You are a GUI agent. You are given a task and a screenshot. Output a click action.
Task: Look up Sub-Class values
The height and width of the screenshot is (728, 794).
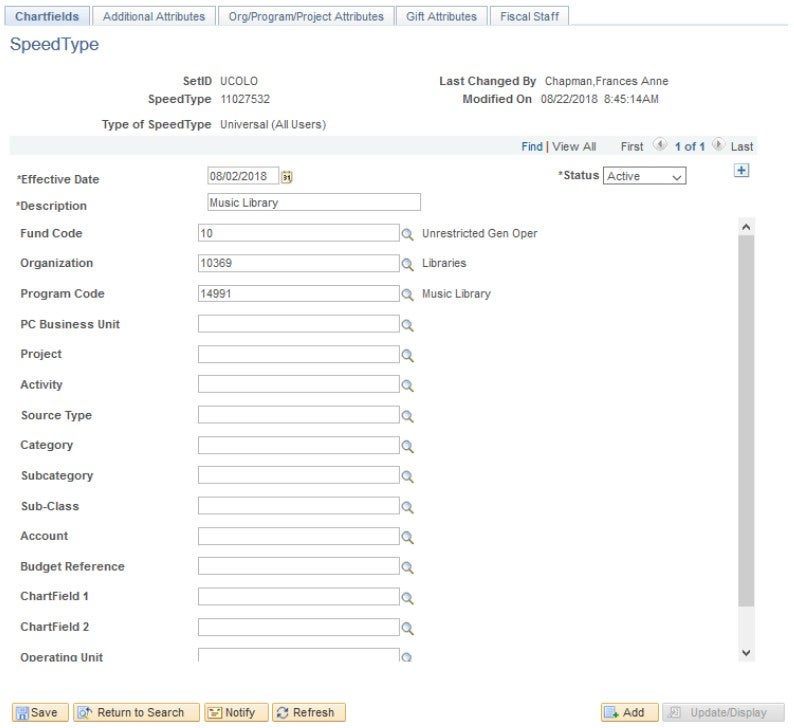(407, 507)
